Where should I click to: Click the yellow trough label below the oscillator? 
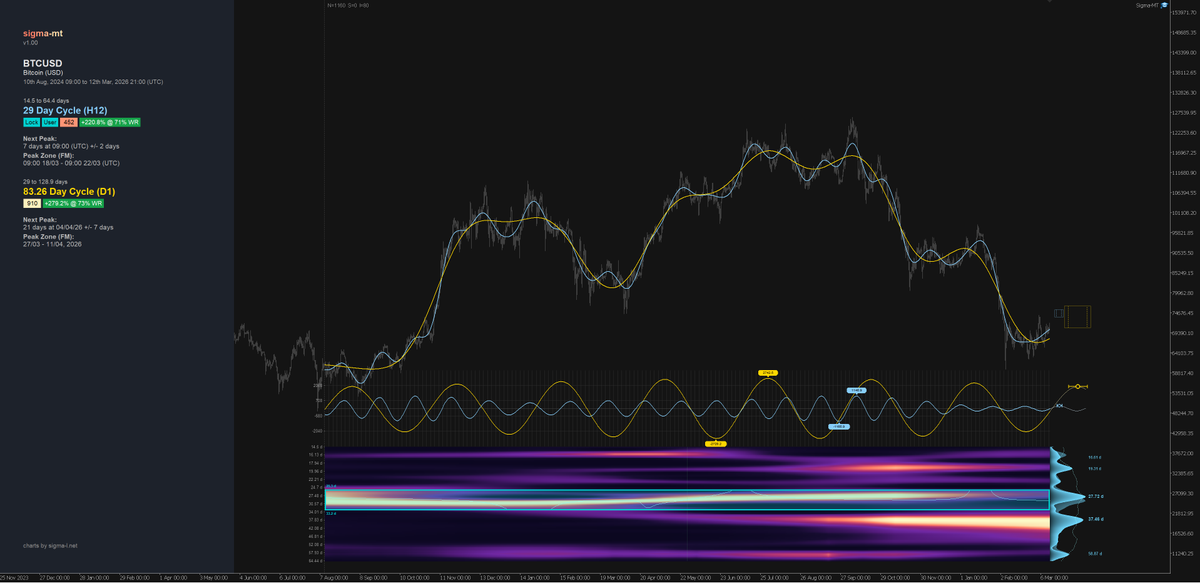click(715, 442)
